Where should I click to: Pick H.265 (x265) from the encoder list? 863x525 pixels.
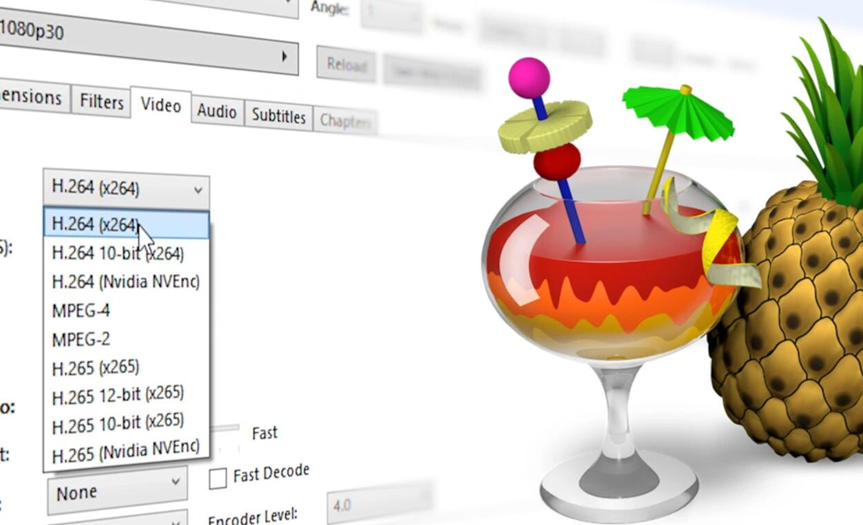pyautogui.click(x=126, y=368)
